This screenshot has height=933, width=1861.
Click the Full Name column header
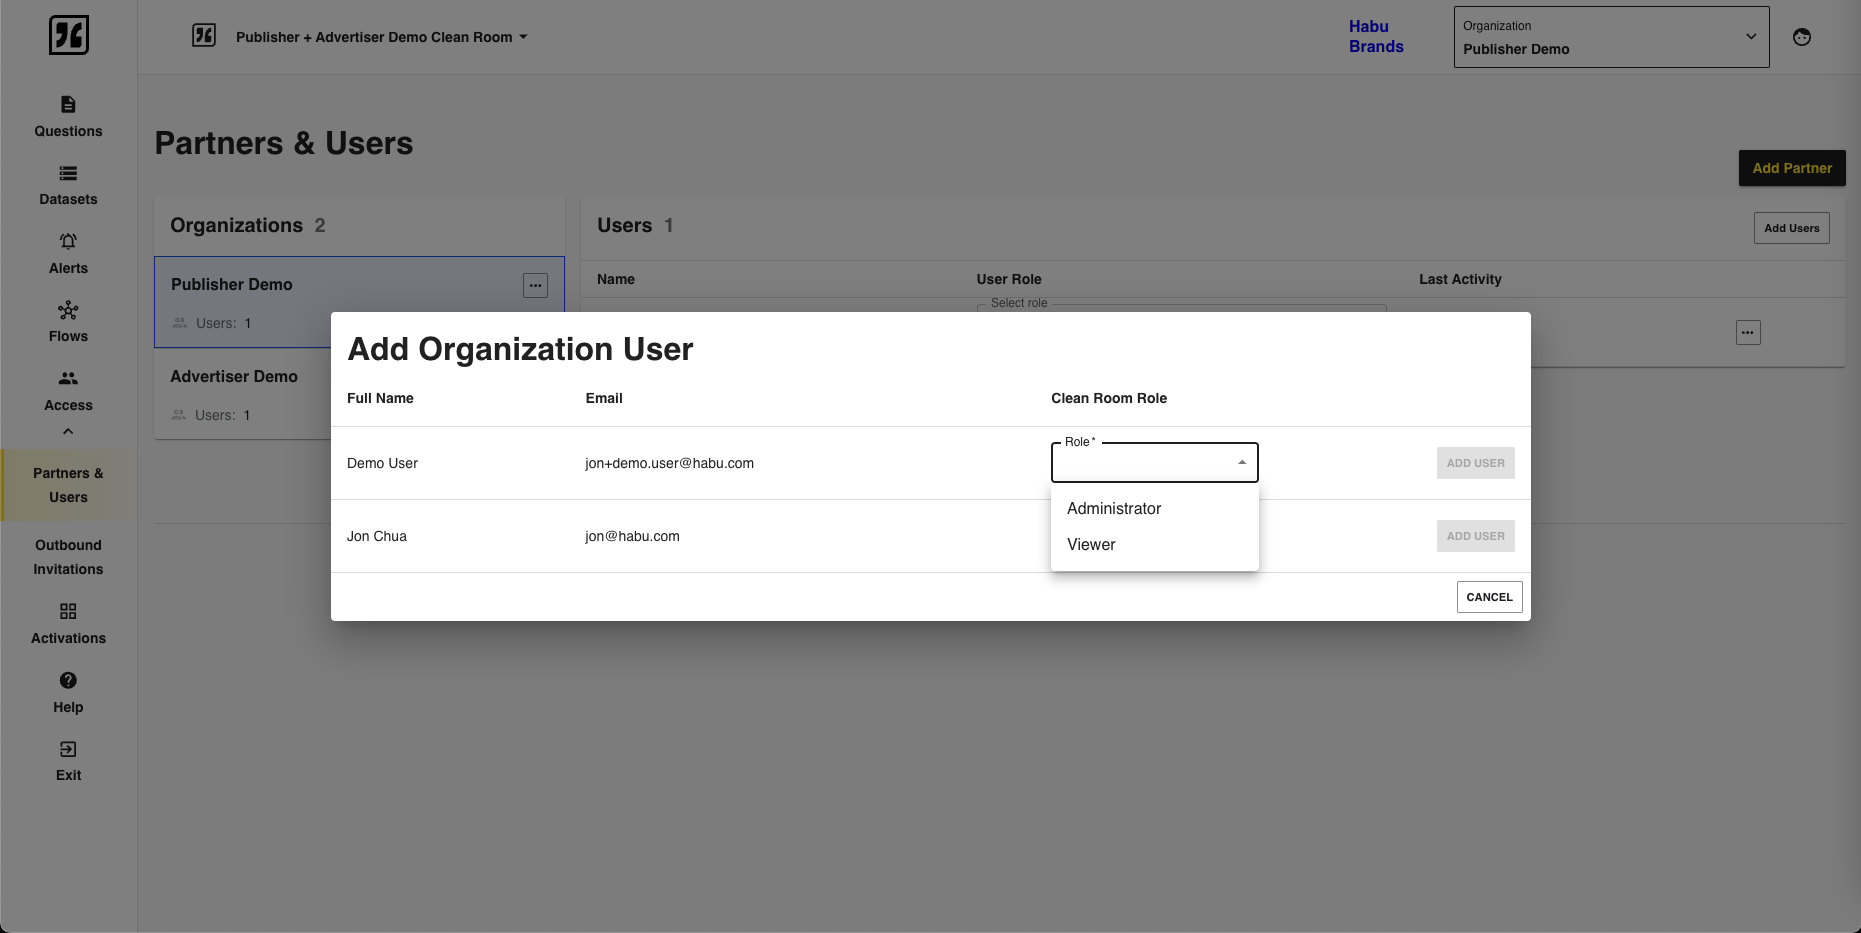(380, 398)
